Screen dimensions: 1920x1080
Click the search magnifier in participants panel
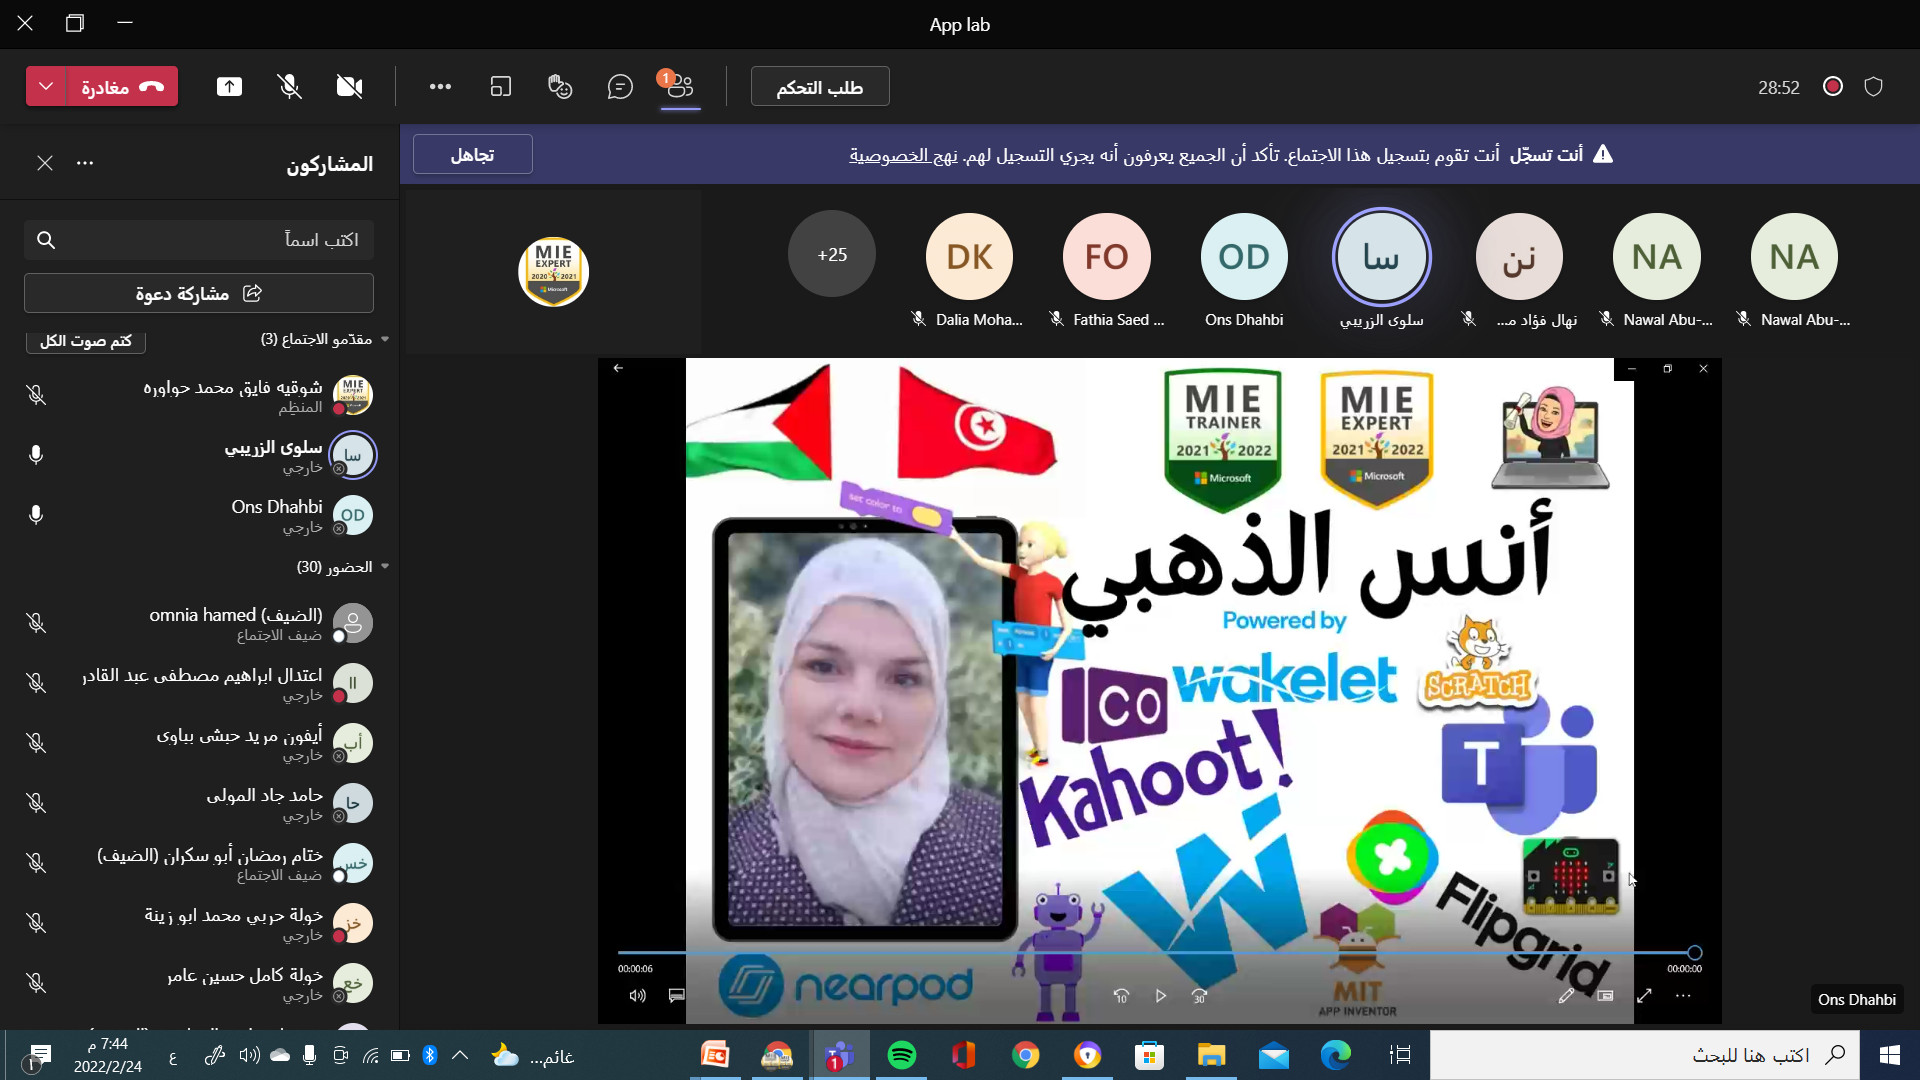(x=46, y=240)
